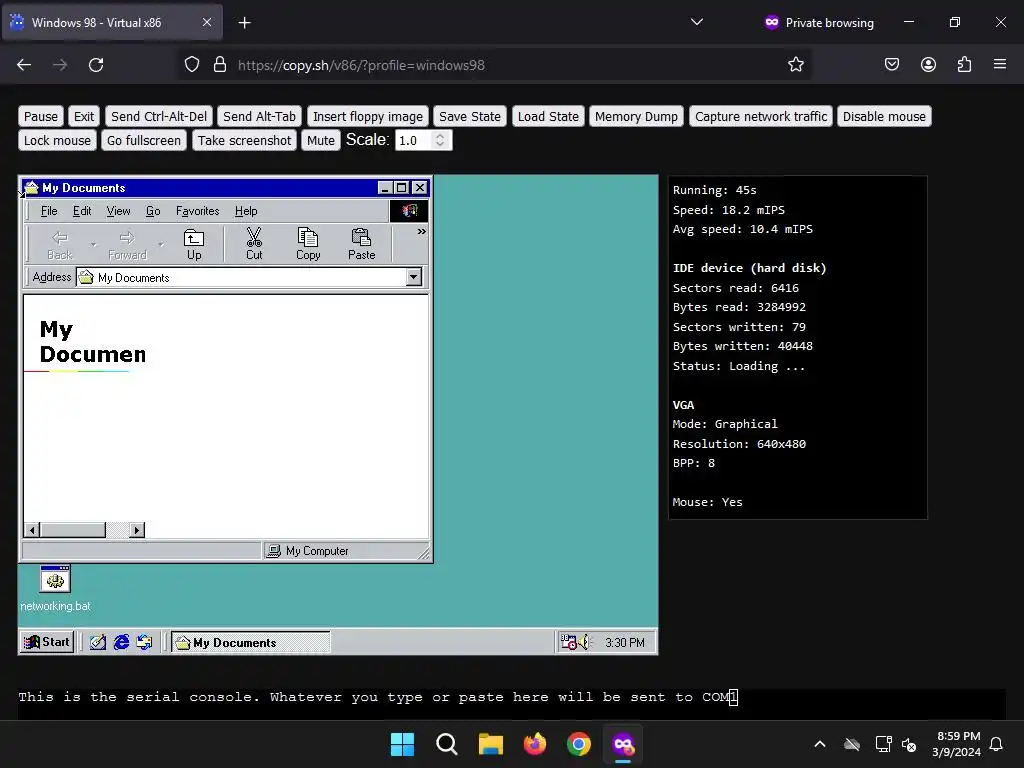Click into the serial console text area
Image resolution: width=1024 pixels, height=768 pixels.
[511, 703]
